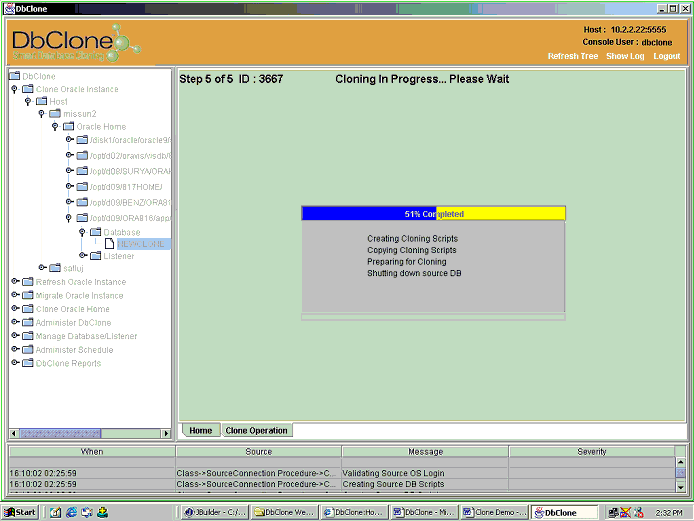Select the /opt/d08/SURYA/ORA tree item
Viewport: 694px width, 521px height.
(130, 171)
